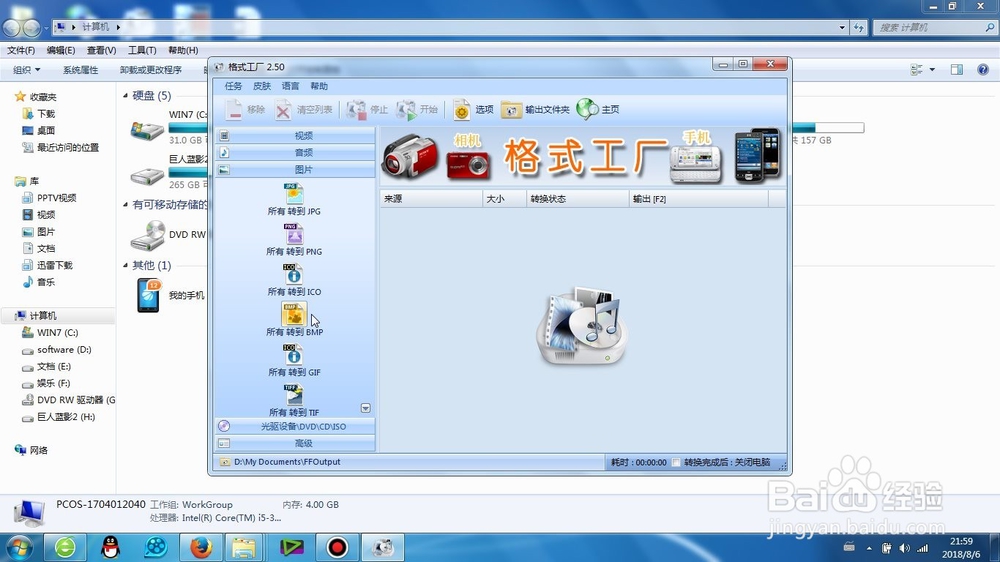Sort by the 大小 column header

coord(504,199)
